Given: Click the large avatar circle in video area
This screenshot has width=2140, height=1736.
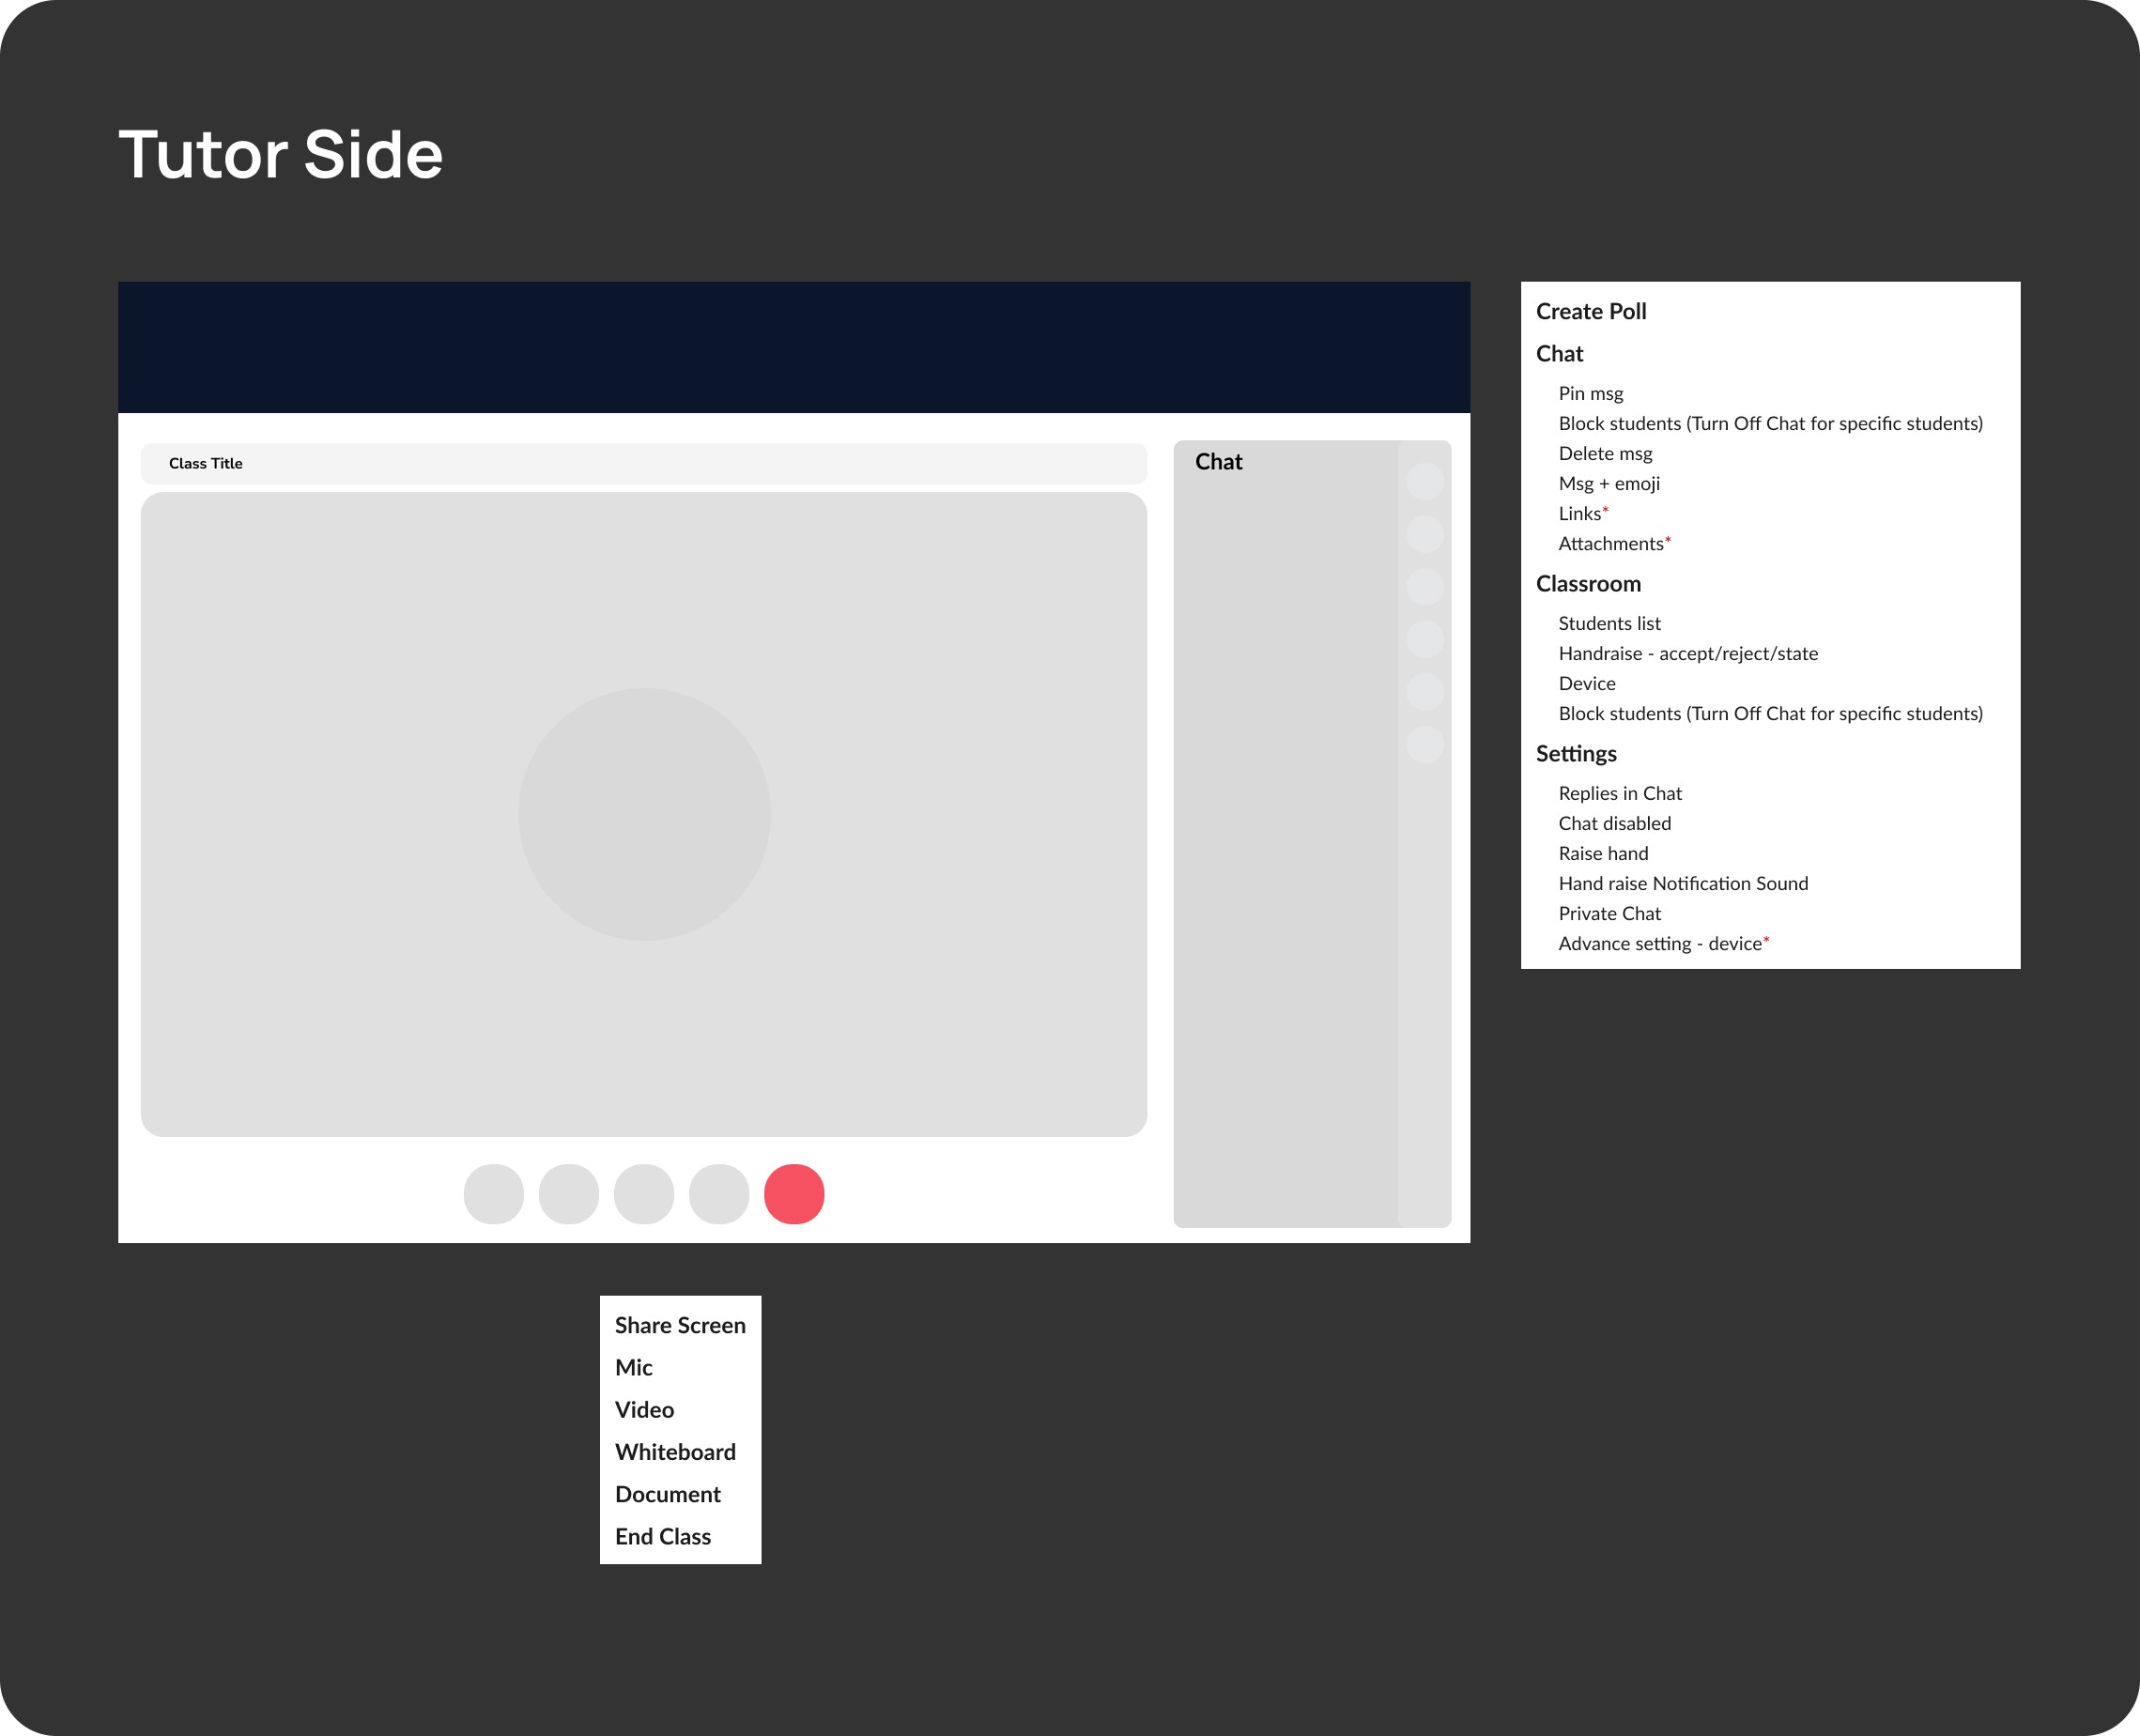Looking at the screenshot, I should click(644, 814).
